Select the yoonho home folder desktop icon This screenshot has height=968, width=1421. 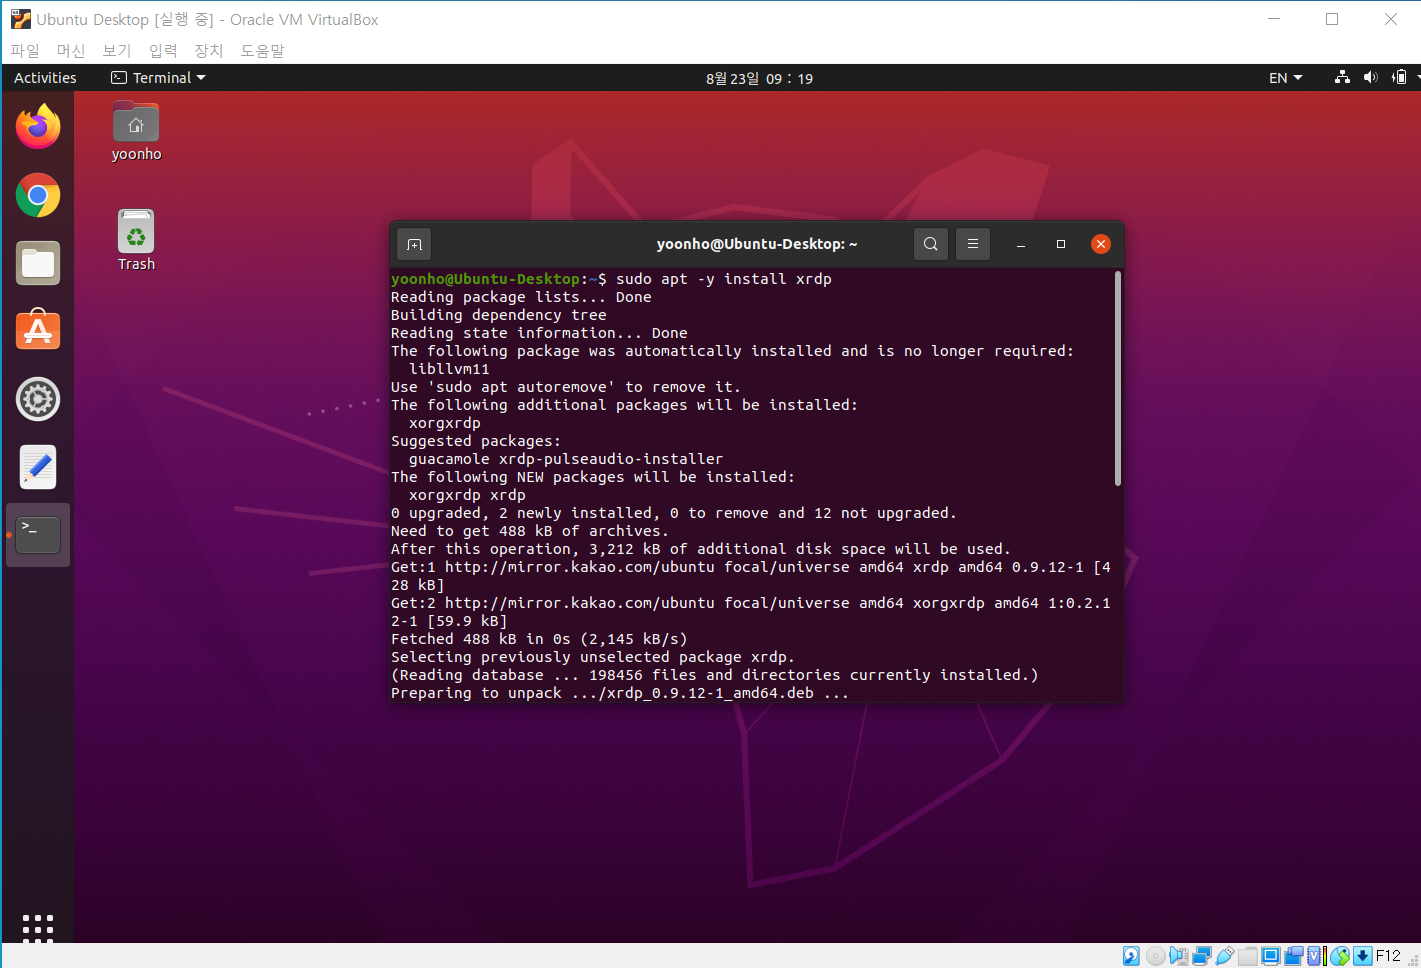(x=136, y=131)
